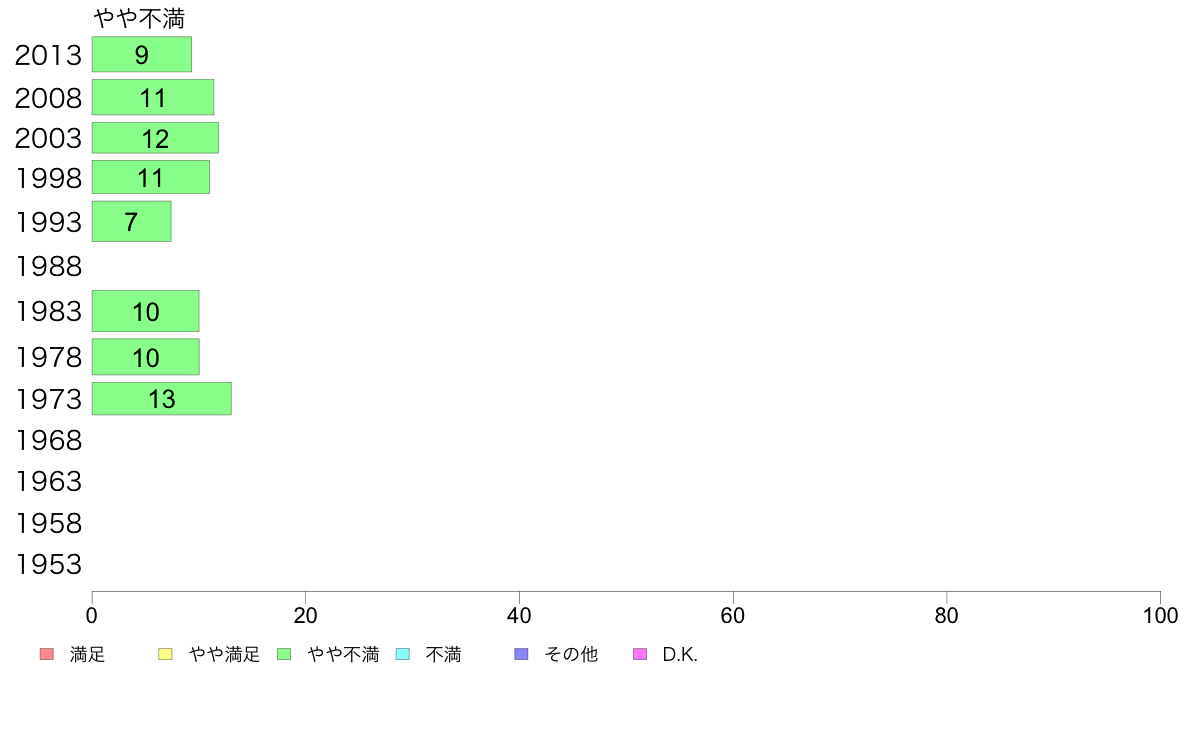
Task: Click the やや不満 chart title
Action: pyautogui.click(x=139, y=18)
